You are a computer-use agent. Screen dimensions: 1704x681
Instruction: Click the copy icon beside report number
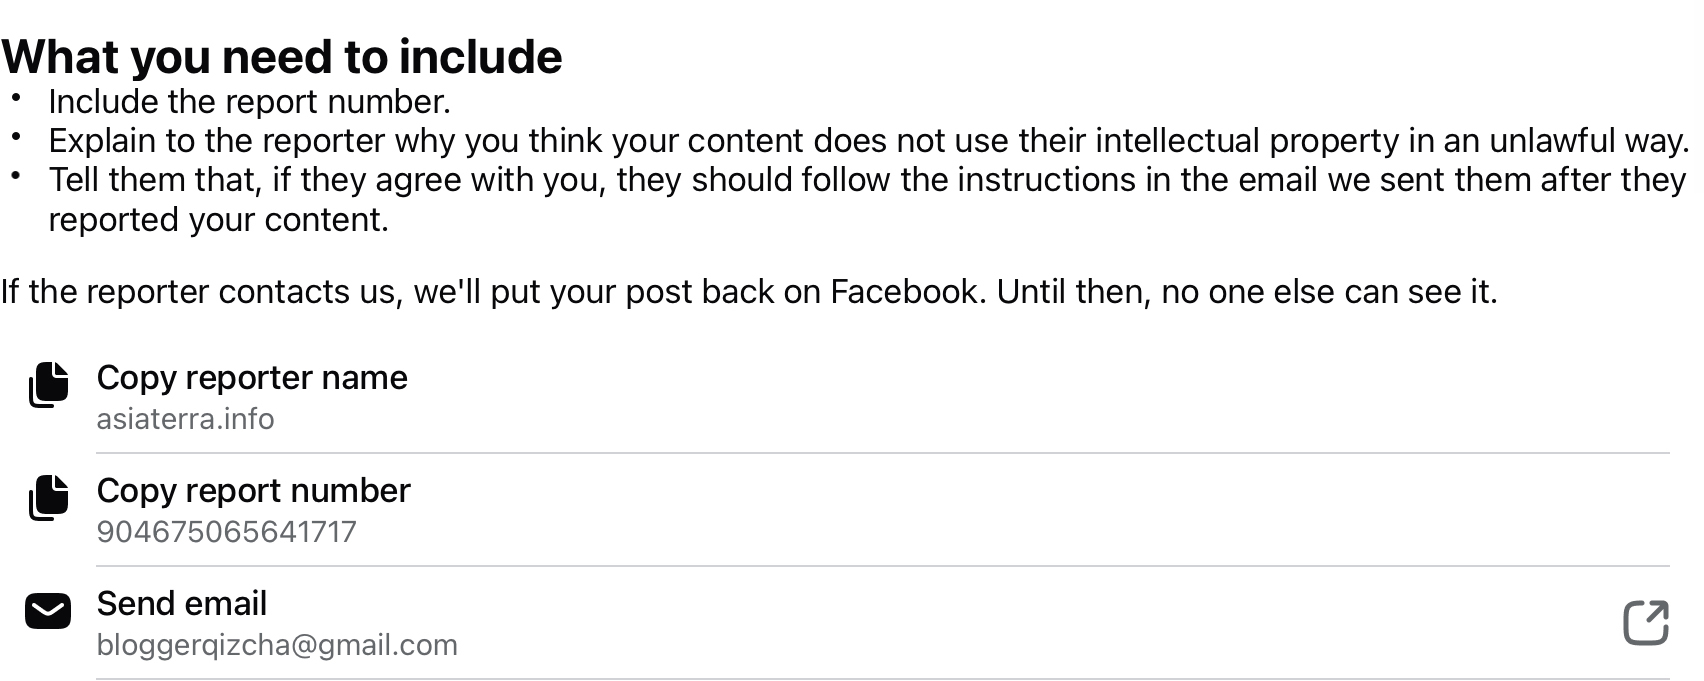[48, 498]
